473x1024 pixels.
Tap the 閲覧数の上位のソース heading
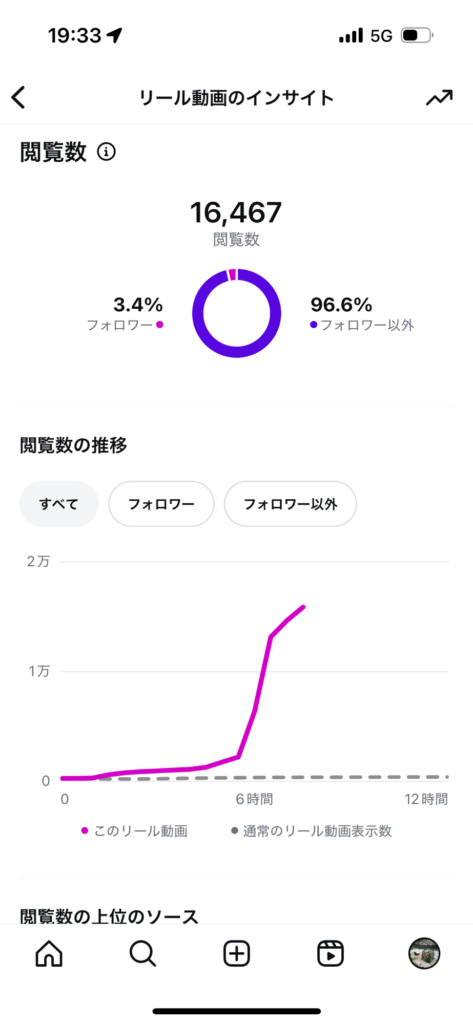109,916
